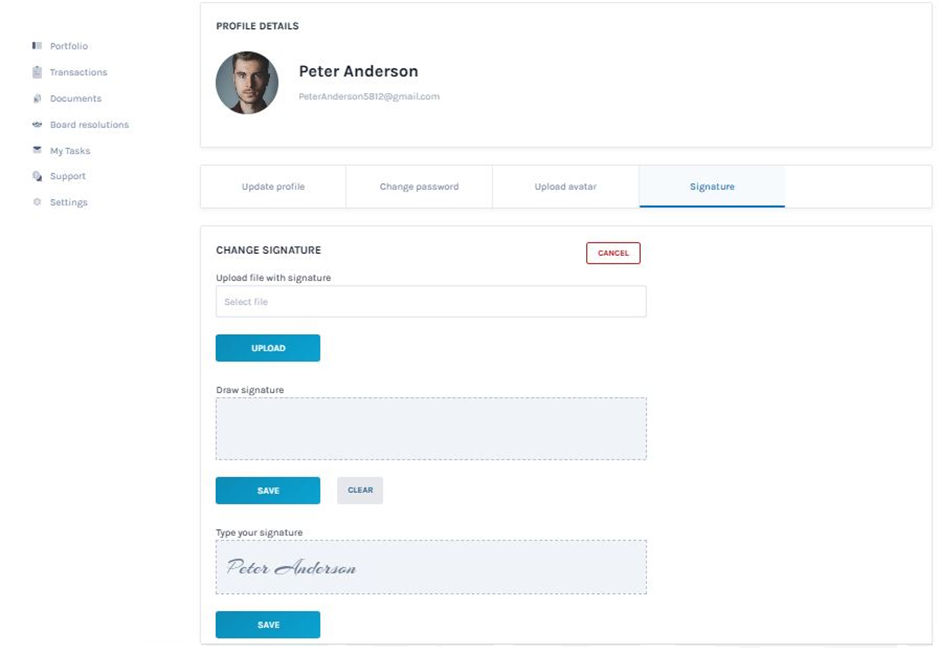Open the Change password tab
Screen dimensions: 939x652
[419, 187]
